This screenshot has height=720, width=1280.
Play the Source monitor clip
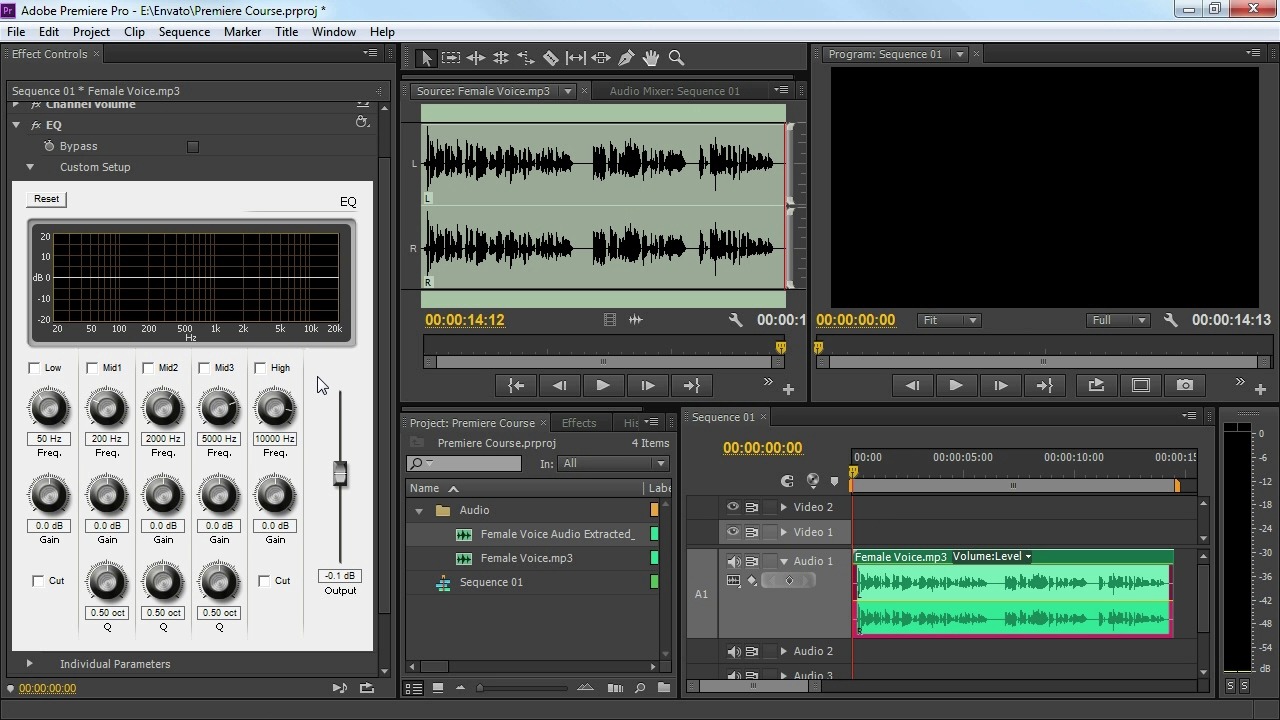(x=603, y=385)
